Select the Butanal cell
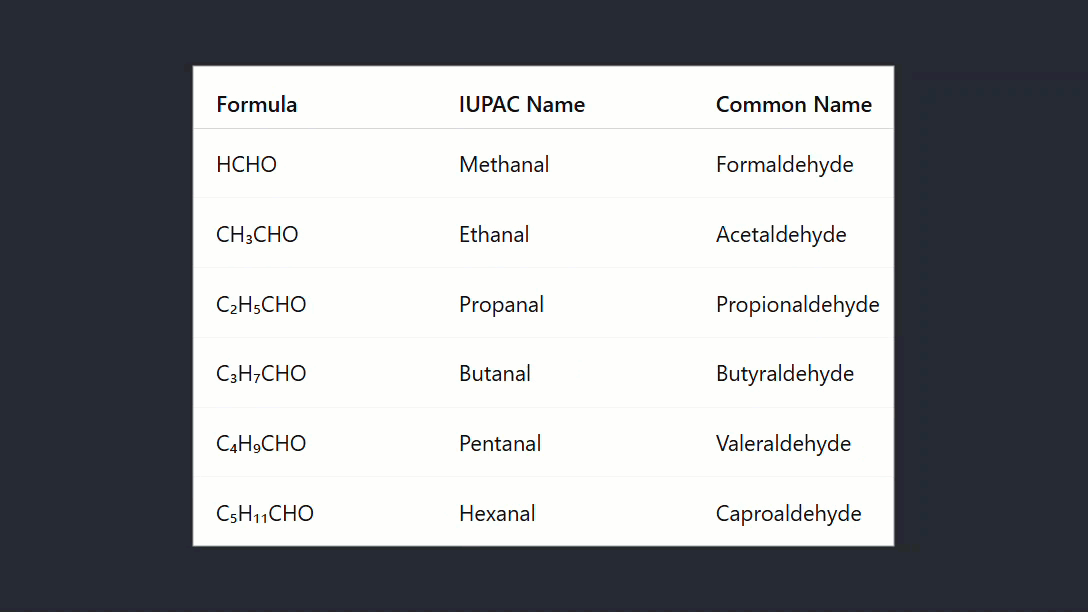This screenshot has height=612, width=1088. click(495, 374)
